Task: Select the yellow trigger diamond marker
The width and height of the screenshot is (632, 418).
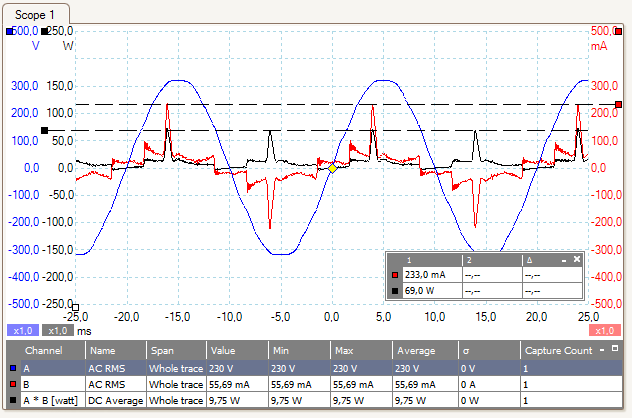Action: tap(332, 168)
